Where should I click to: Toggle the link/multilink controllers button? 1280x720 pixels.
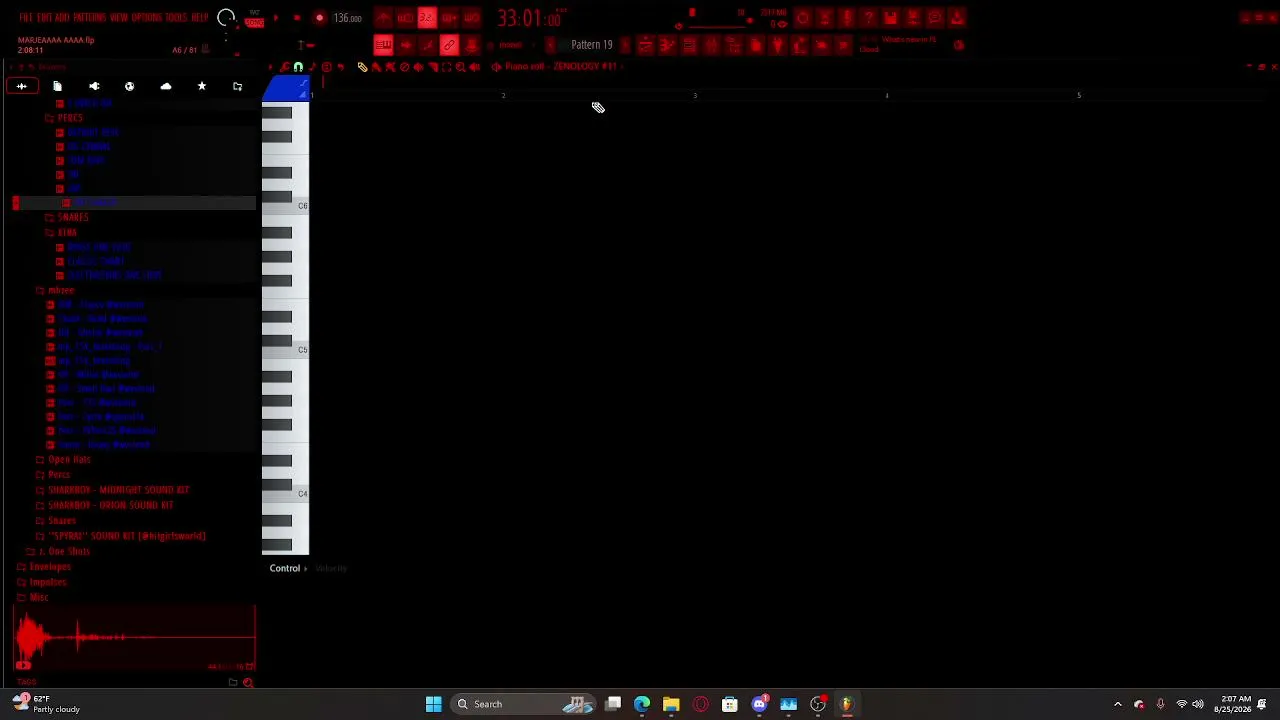[449, 44]
